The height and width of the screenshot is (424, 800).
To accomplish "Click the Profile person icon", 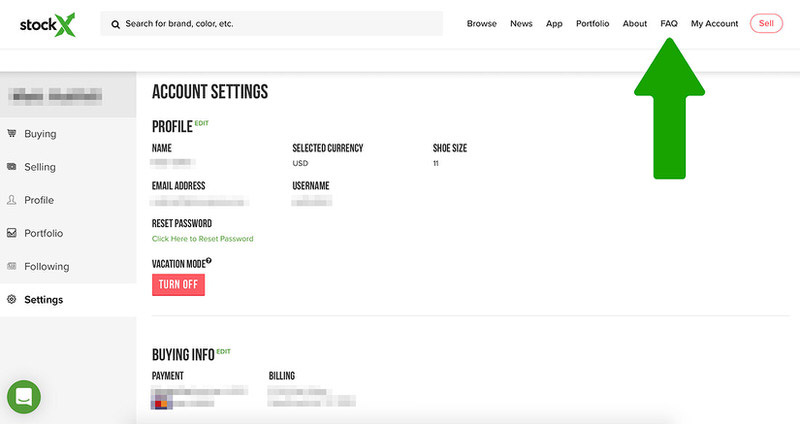I will pos(12,200).
